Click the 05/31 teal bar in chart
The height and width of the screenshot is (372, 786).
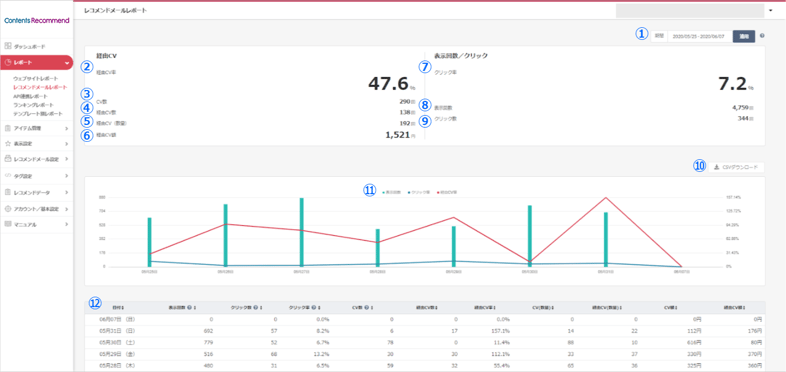[x=606, y=240]
